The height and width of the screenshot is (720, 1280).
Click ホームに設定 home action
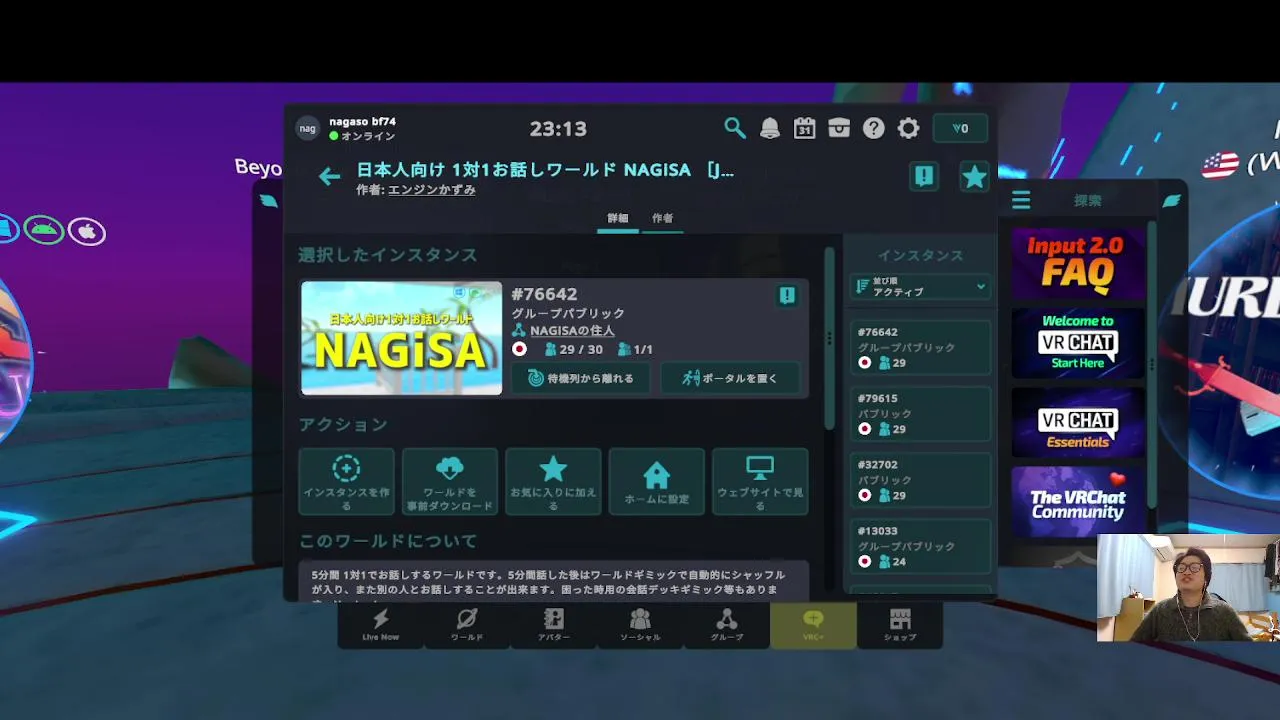coord(657,482)
